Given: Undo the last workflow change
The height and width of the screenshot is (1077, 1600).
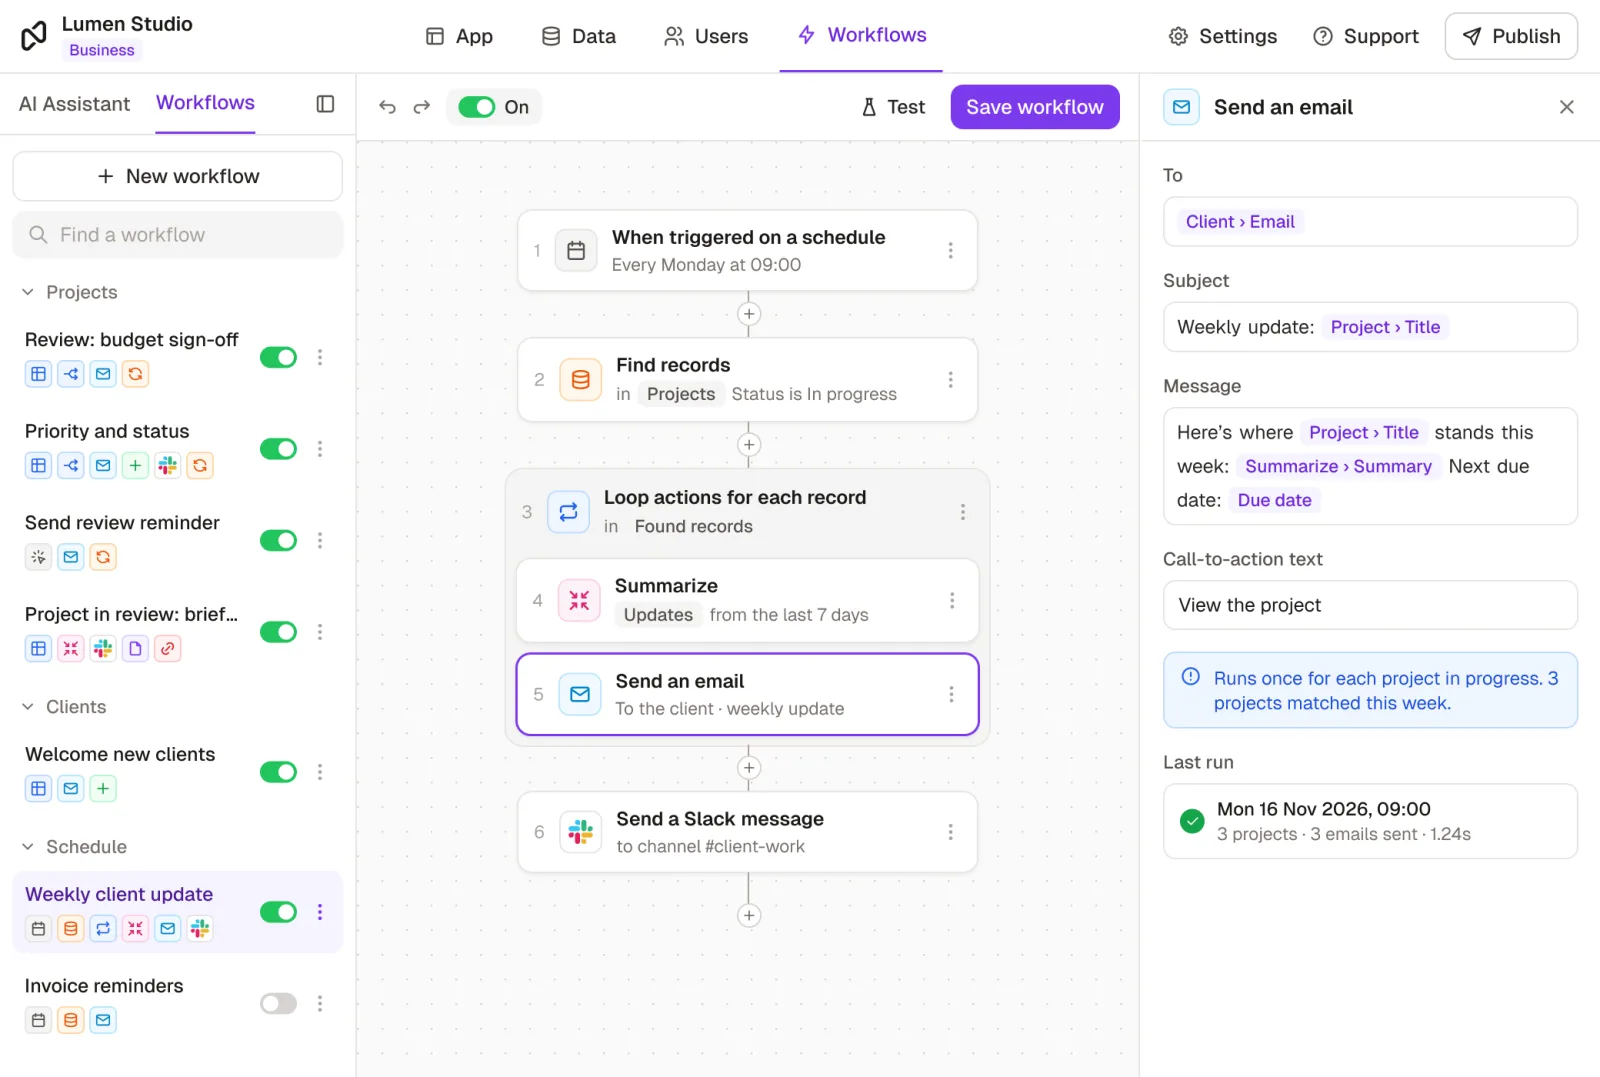Looking at the screenshot, I should pos(388,107).
